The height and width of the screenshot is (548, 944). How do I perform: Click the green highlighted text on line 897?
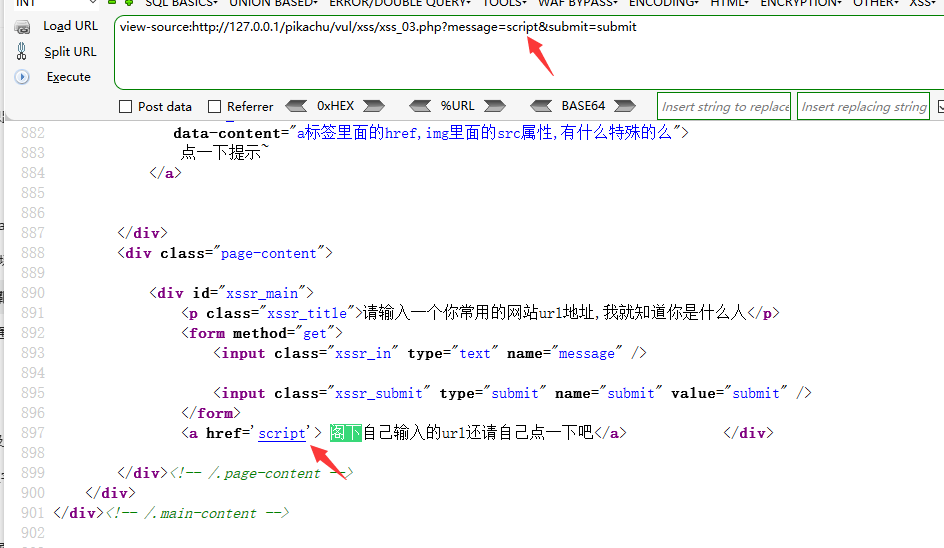point(346,433)
